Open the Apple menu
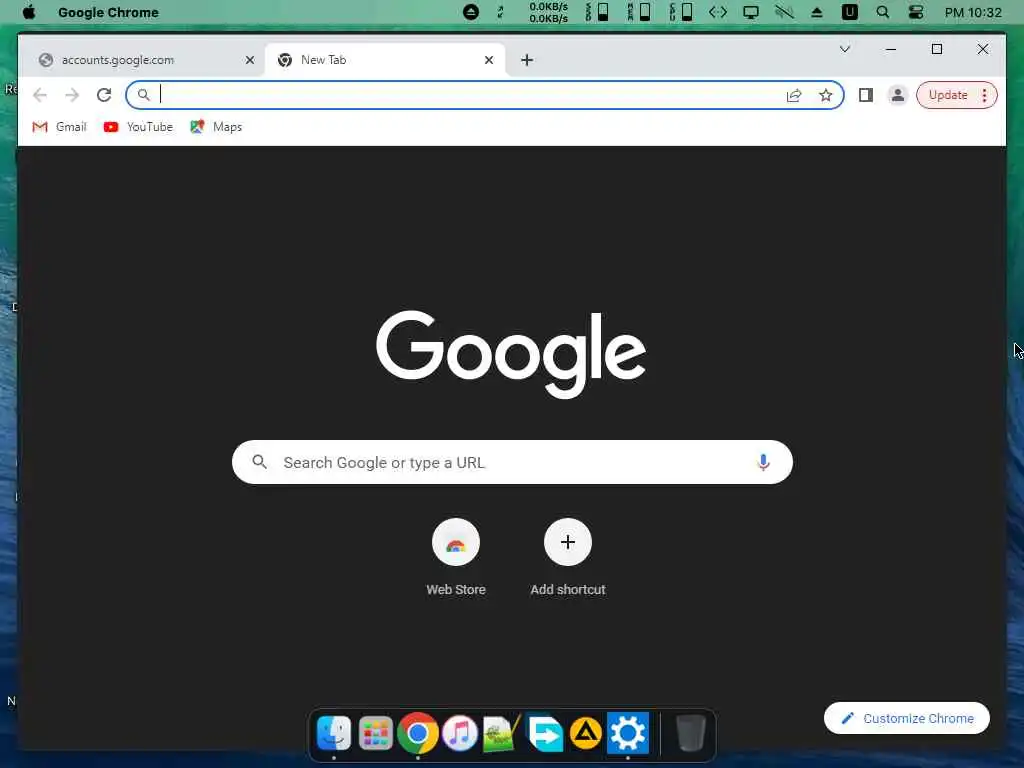The width and height of the screenshot is (1024, 768). (29, 12)
